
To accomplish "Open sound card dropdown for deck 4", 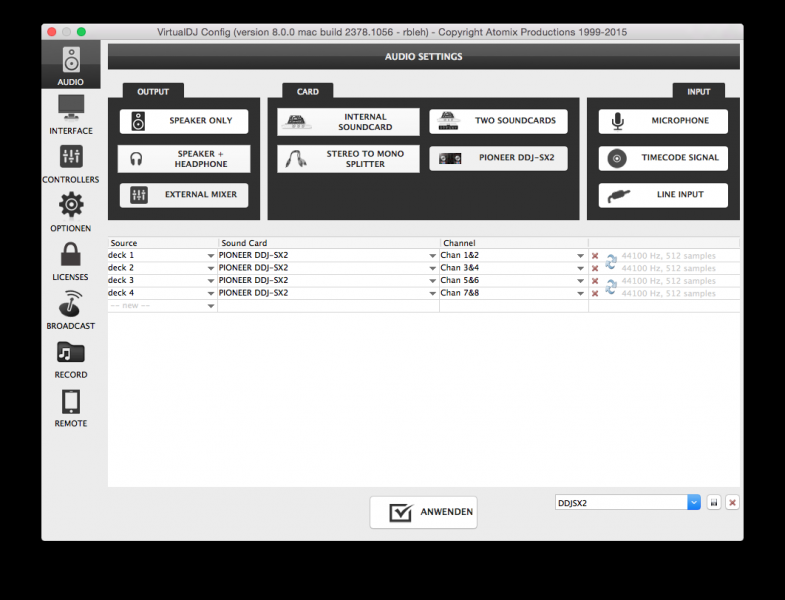I will tap(433, 293).
